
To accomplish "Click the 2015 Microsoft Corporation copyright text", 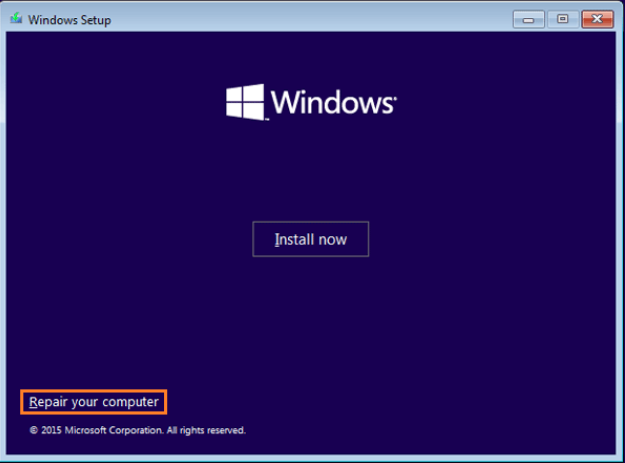I will (138, 430).
